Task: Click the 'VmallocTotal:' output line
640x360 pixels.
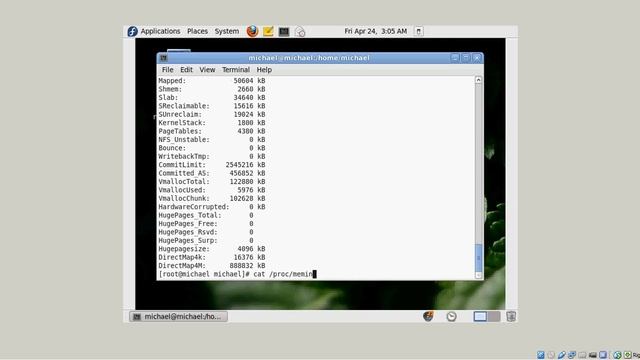Action: point(212,182)
